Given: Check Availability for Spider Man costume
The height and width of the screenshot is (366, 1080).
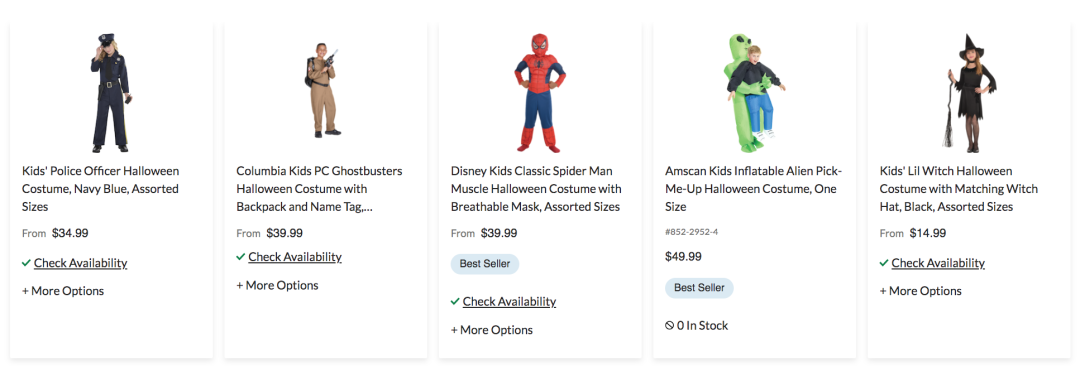Looking at the screenshot, I should pyautogui.click(x=509, y=301).
